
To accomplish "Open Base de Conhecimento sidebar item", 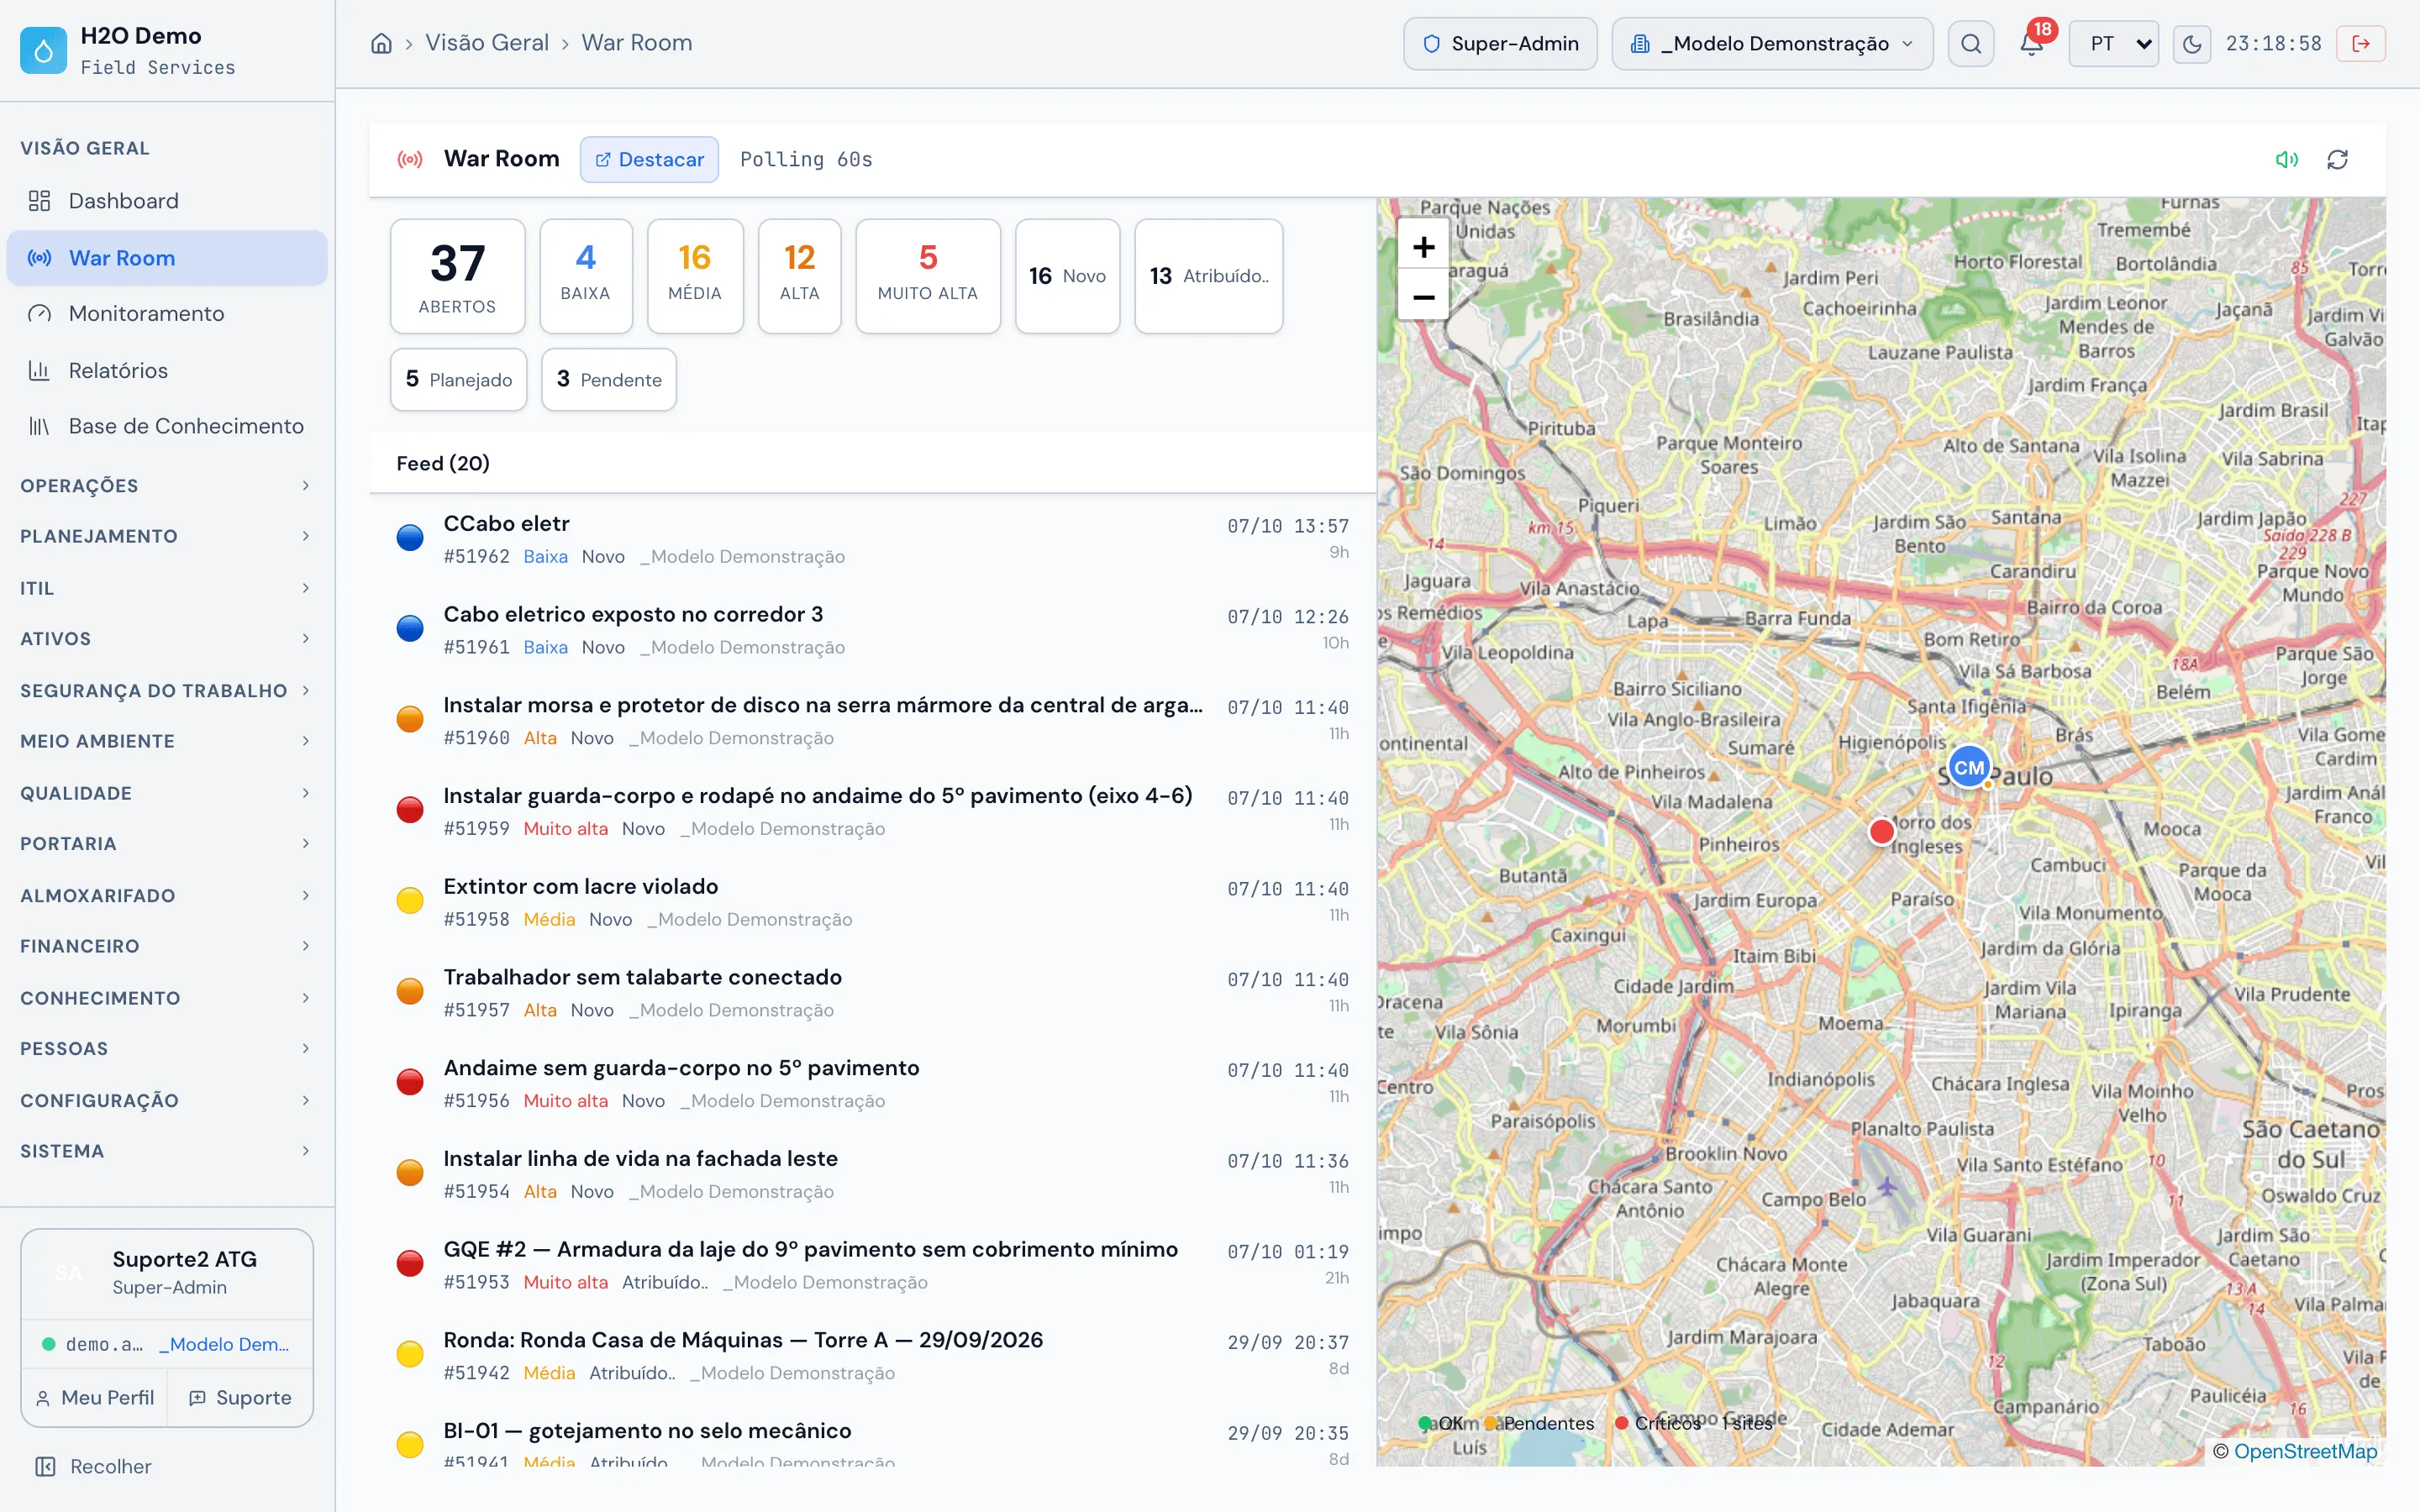I will click(167, 426).
